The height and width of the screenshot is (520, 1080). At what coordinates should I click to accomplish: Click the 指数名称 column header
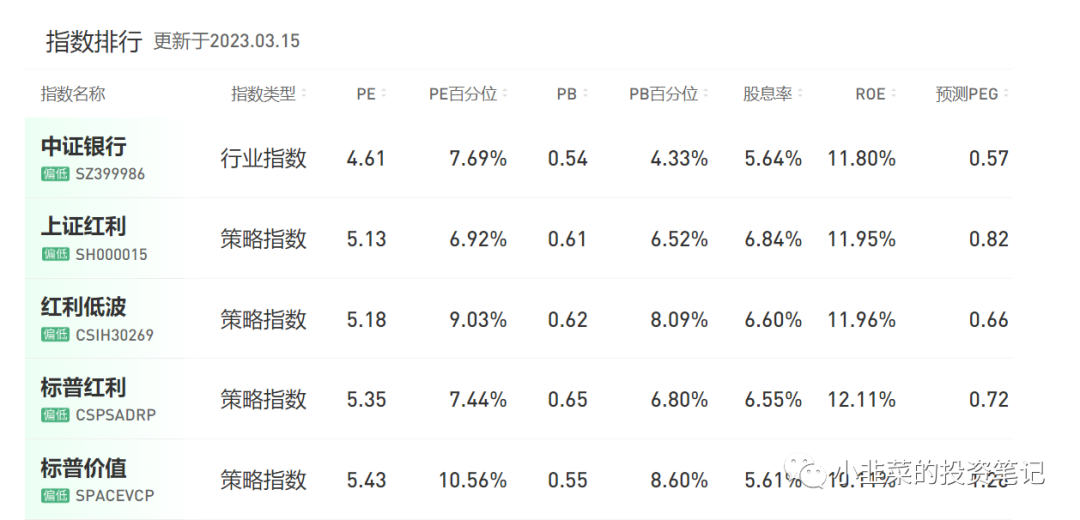click(73, 94)
